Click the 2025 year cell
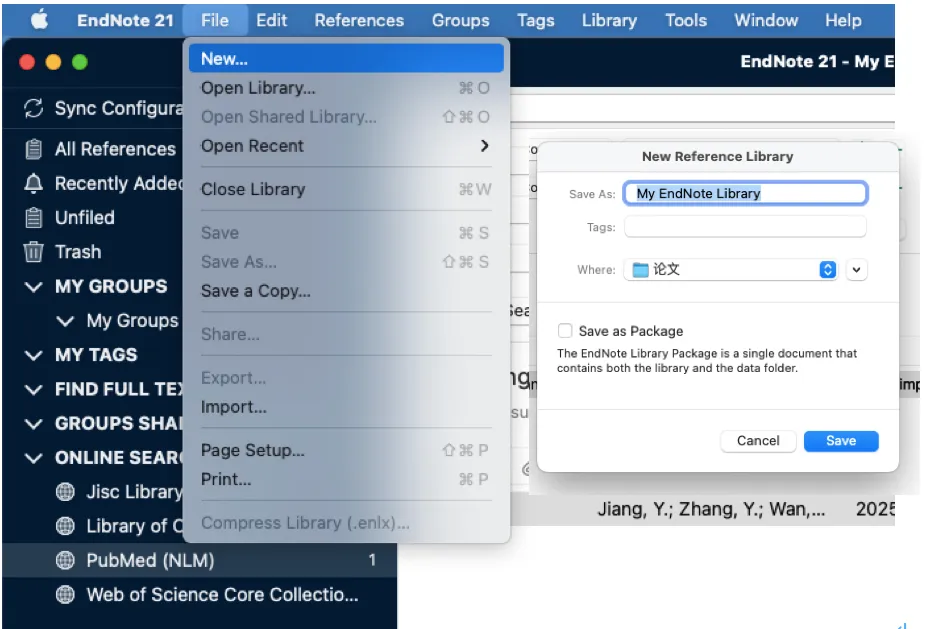The image size is (927, 629). 875,509
